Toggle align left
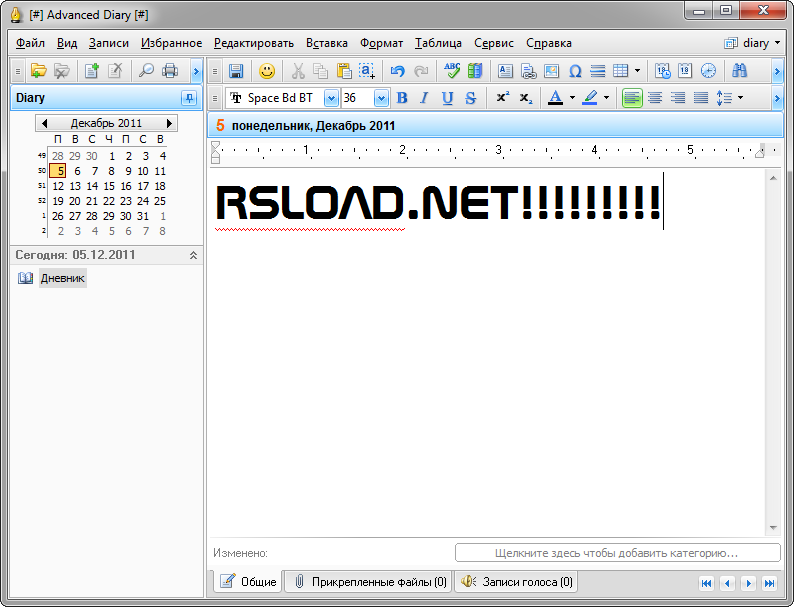 pyautogui.click(x=632, y=98)
